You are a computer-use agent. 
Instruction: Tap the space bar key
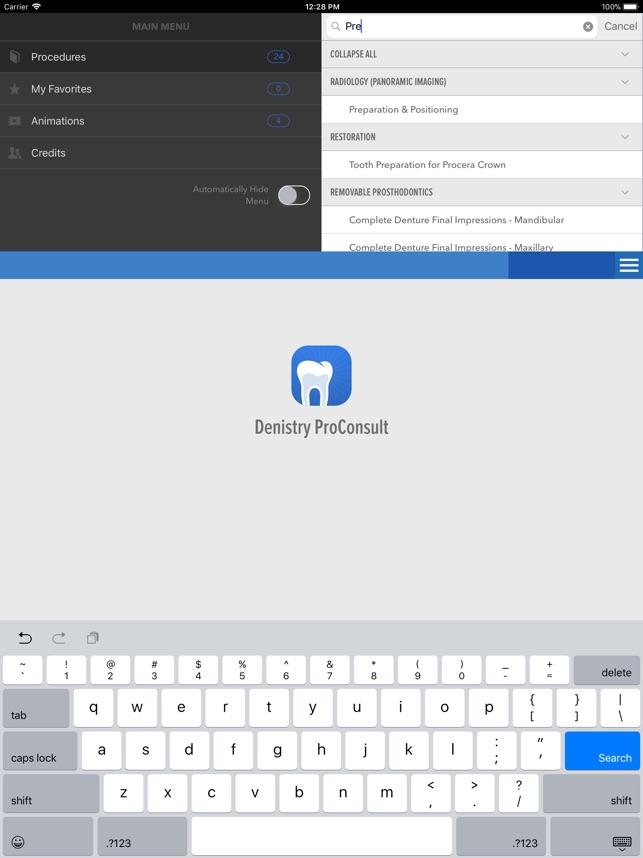(x=322, y=836)
